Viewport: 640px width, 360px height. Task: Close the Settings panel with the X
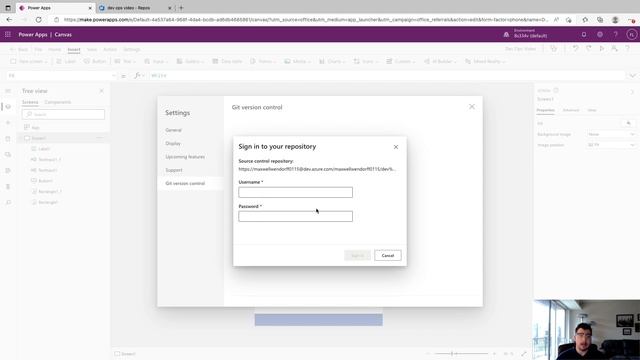point(472,107)
